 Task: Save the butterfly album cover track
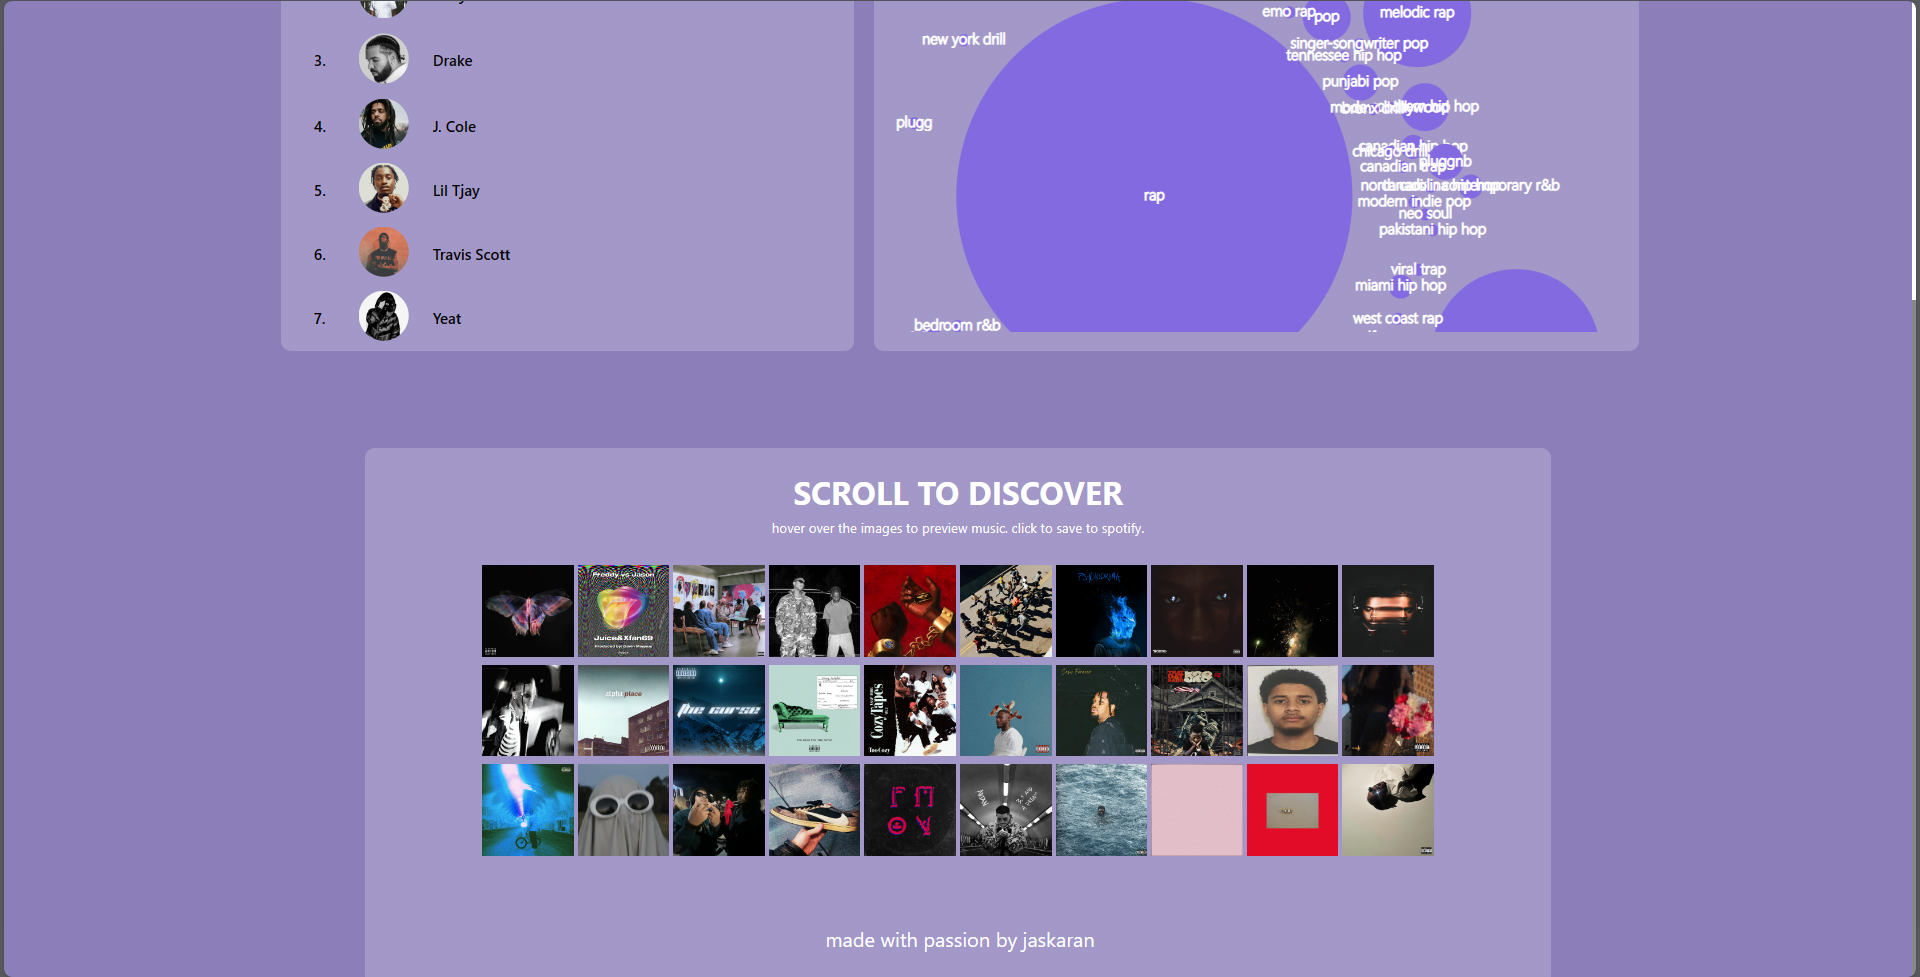click(x=528, y=611)
